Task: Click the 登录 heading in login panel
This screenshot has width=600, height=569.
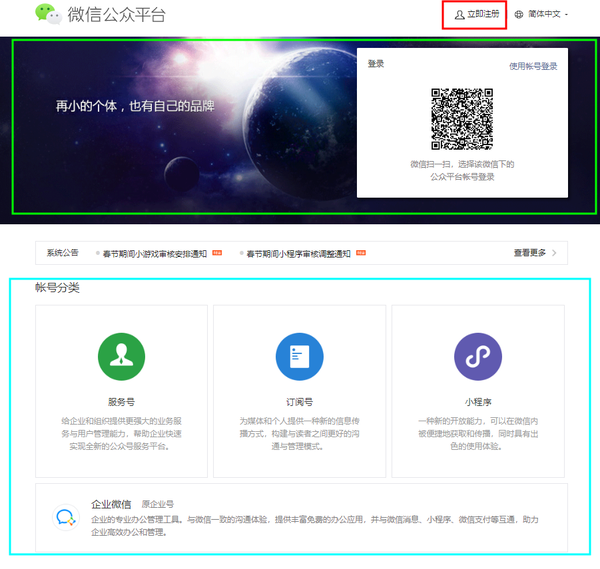Action: [376, 64]
